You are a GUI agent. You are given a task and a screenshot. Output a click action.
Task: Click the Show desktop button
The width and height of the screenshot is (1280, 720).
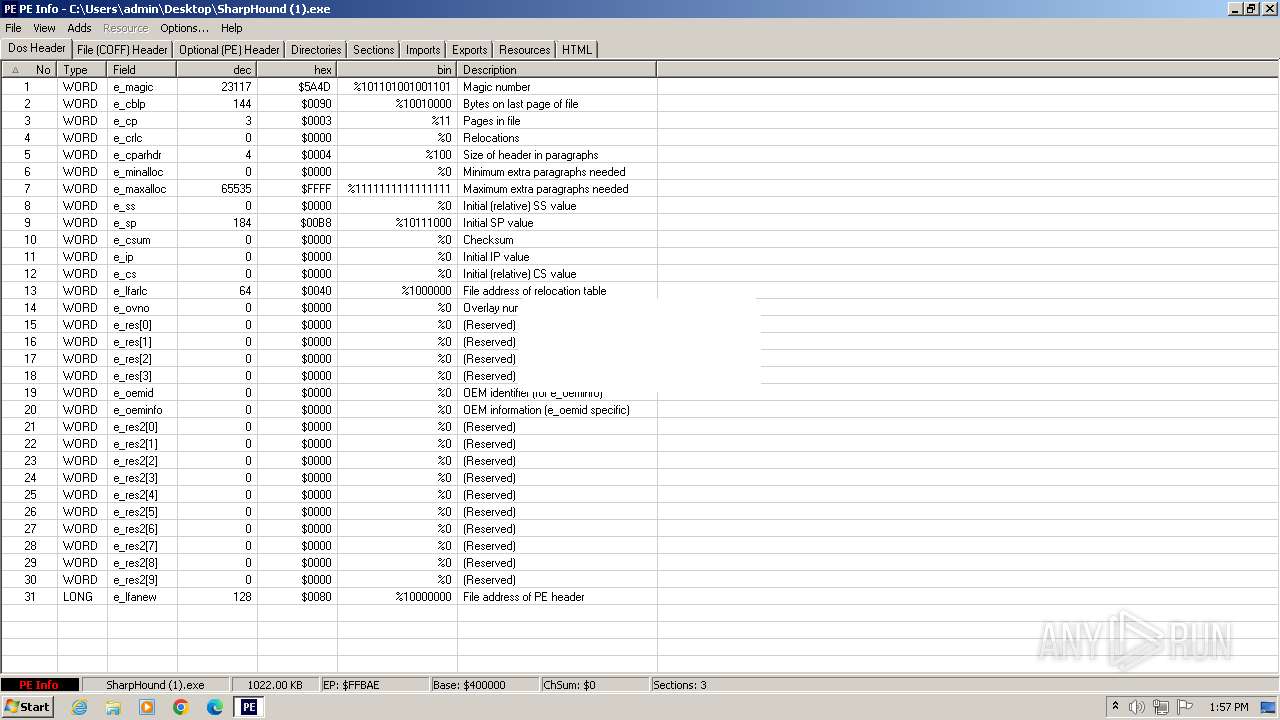coord(1270,707)
